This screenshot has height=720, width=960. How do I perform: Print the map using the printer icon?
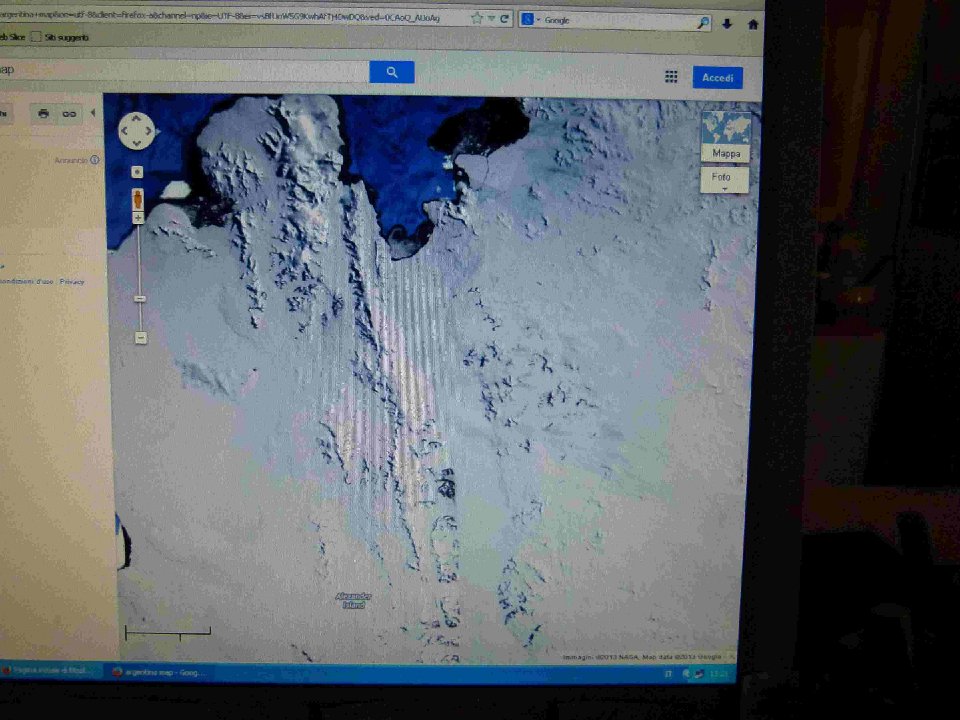(x=43, y=114)
